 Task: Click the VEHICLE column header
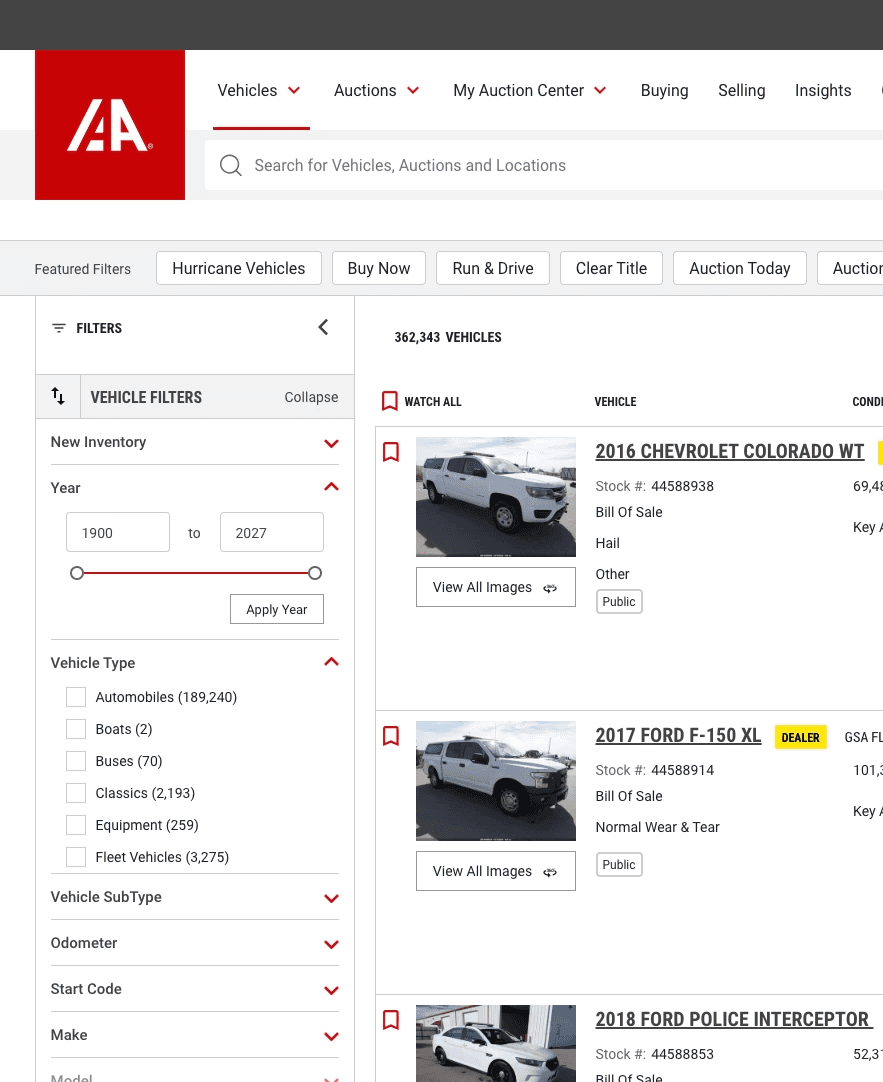(615, 402)
